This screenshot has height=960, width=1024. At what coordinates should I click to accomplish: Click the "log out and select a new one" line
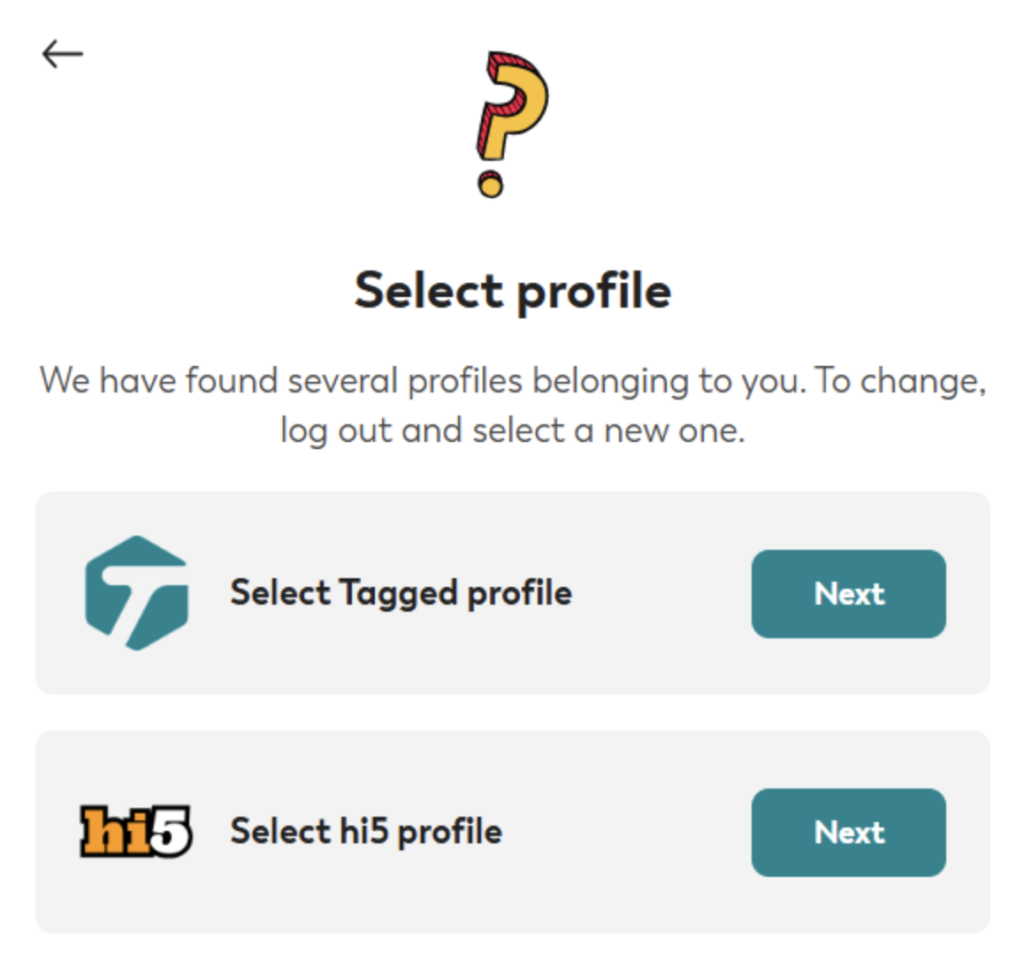tap(512, 431)
